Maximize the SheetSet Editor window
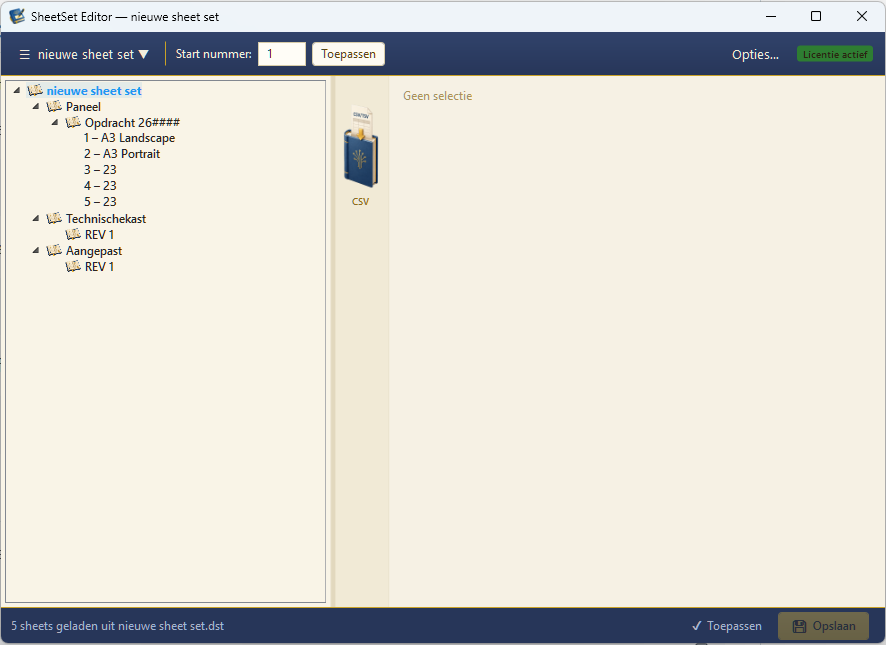The width and height of the screenshot is (886, 645). tap(816, 16)
